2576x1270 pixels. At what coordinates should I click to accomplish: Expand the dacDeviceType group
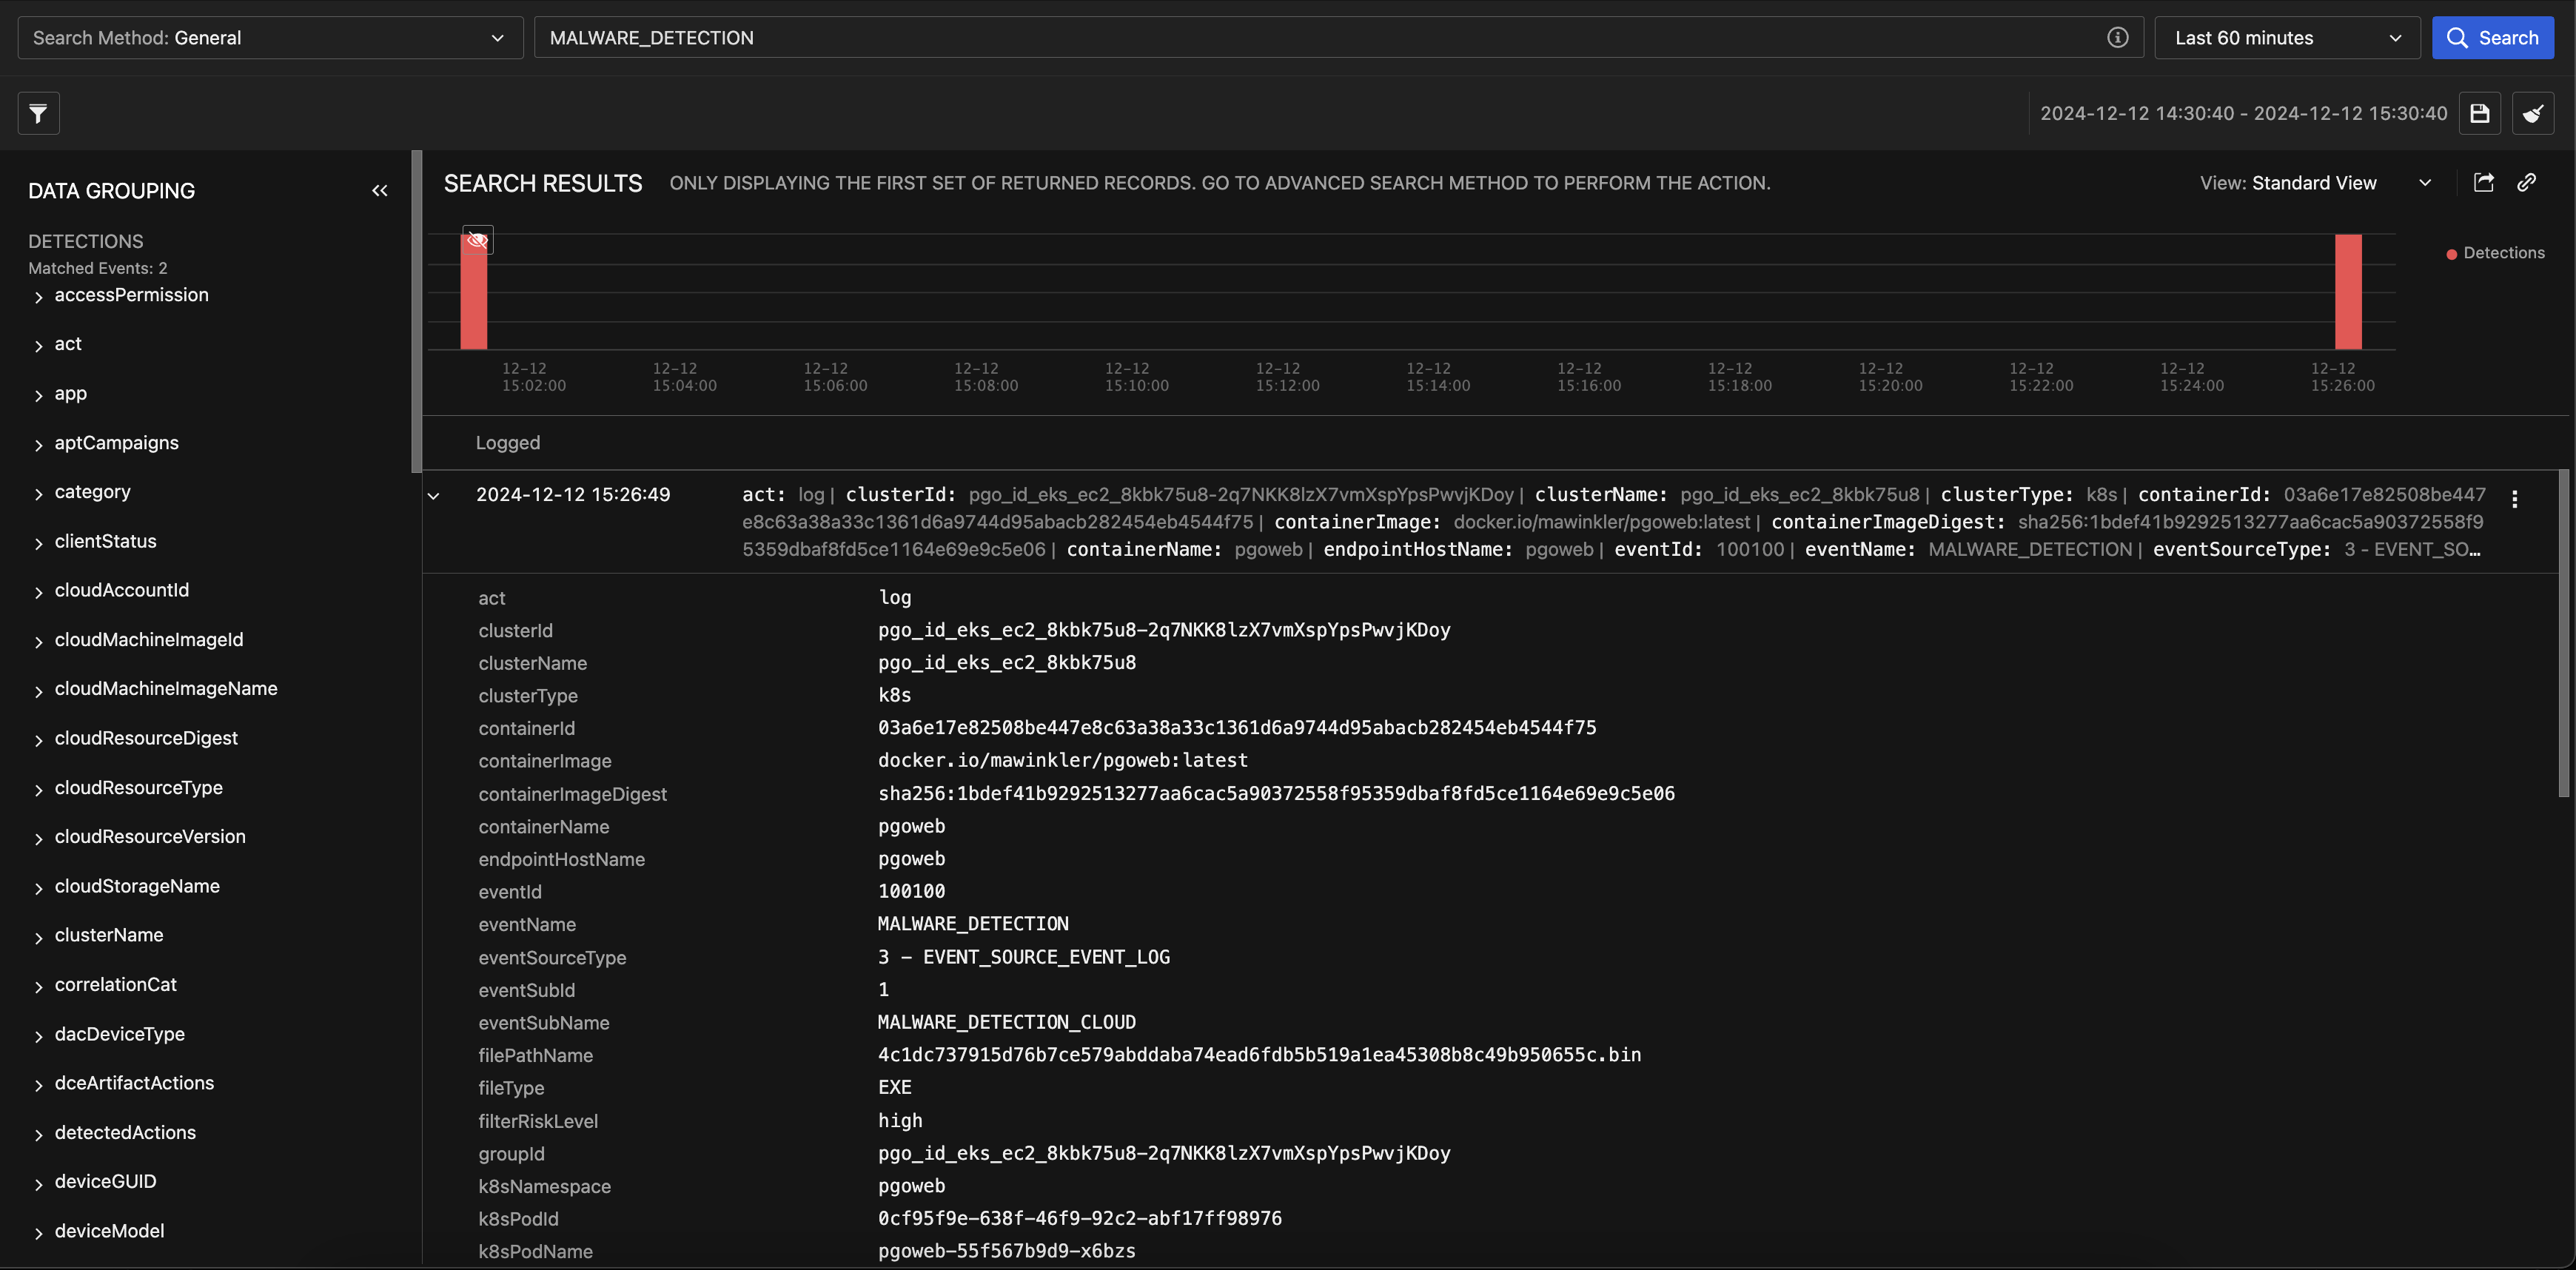click(38, 1036)
